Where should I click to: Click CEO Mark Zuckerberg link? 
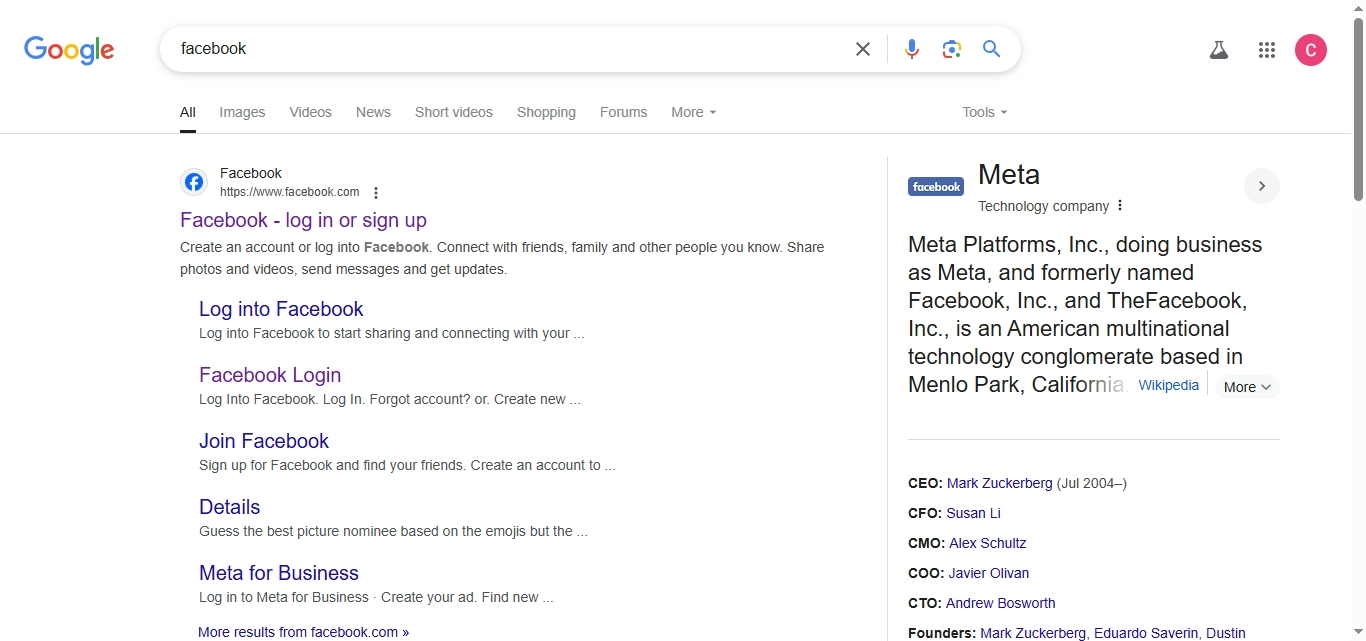point(1000,483)
